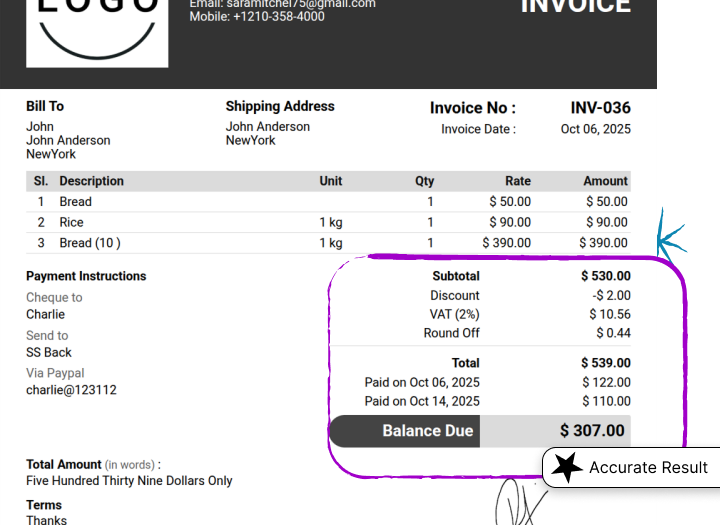720x525 pixels.
Task: Click the Paid on Oct 14, 2025 entry
Action: 422,401
